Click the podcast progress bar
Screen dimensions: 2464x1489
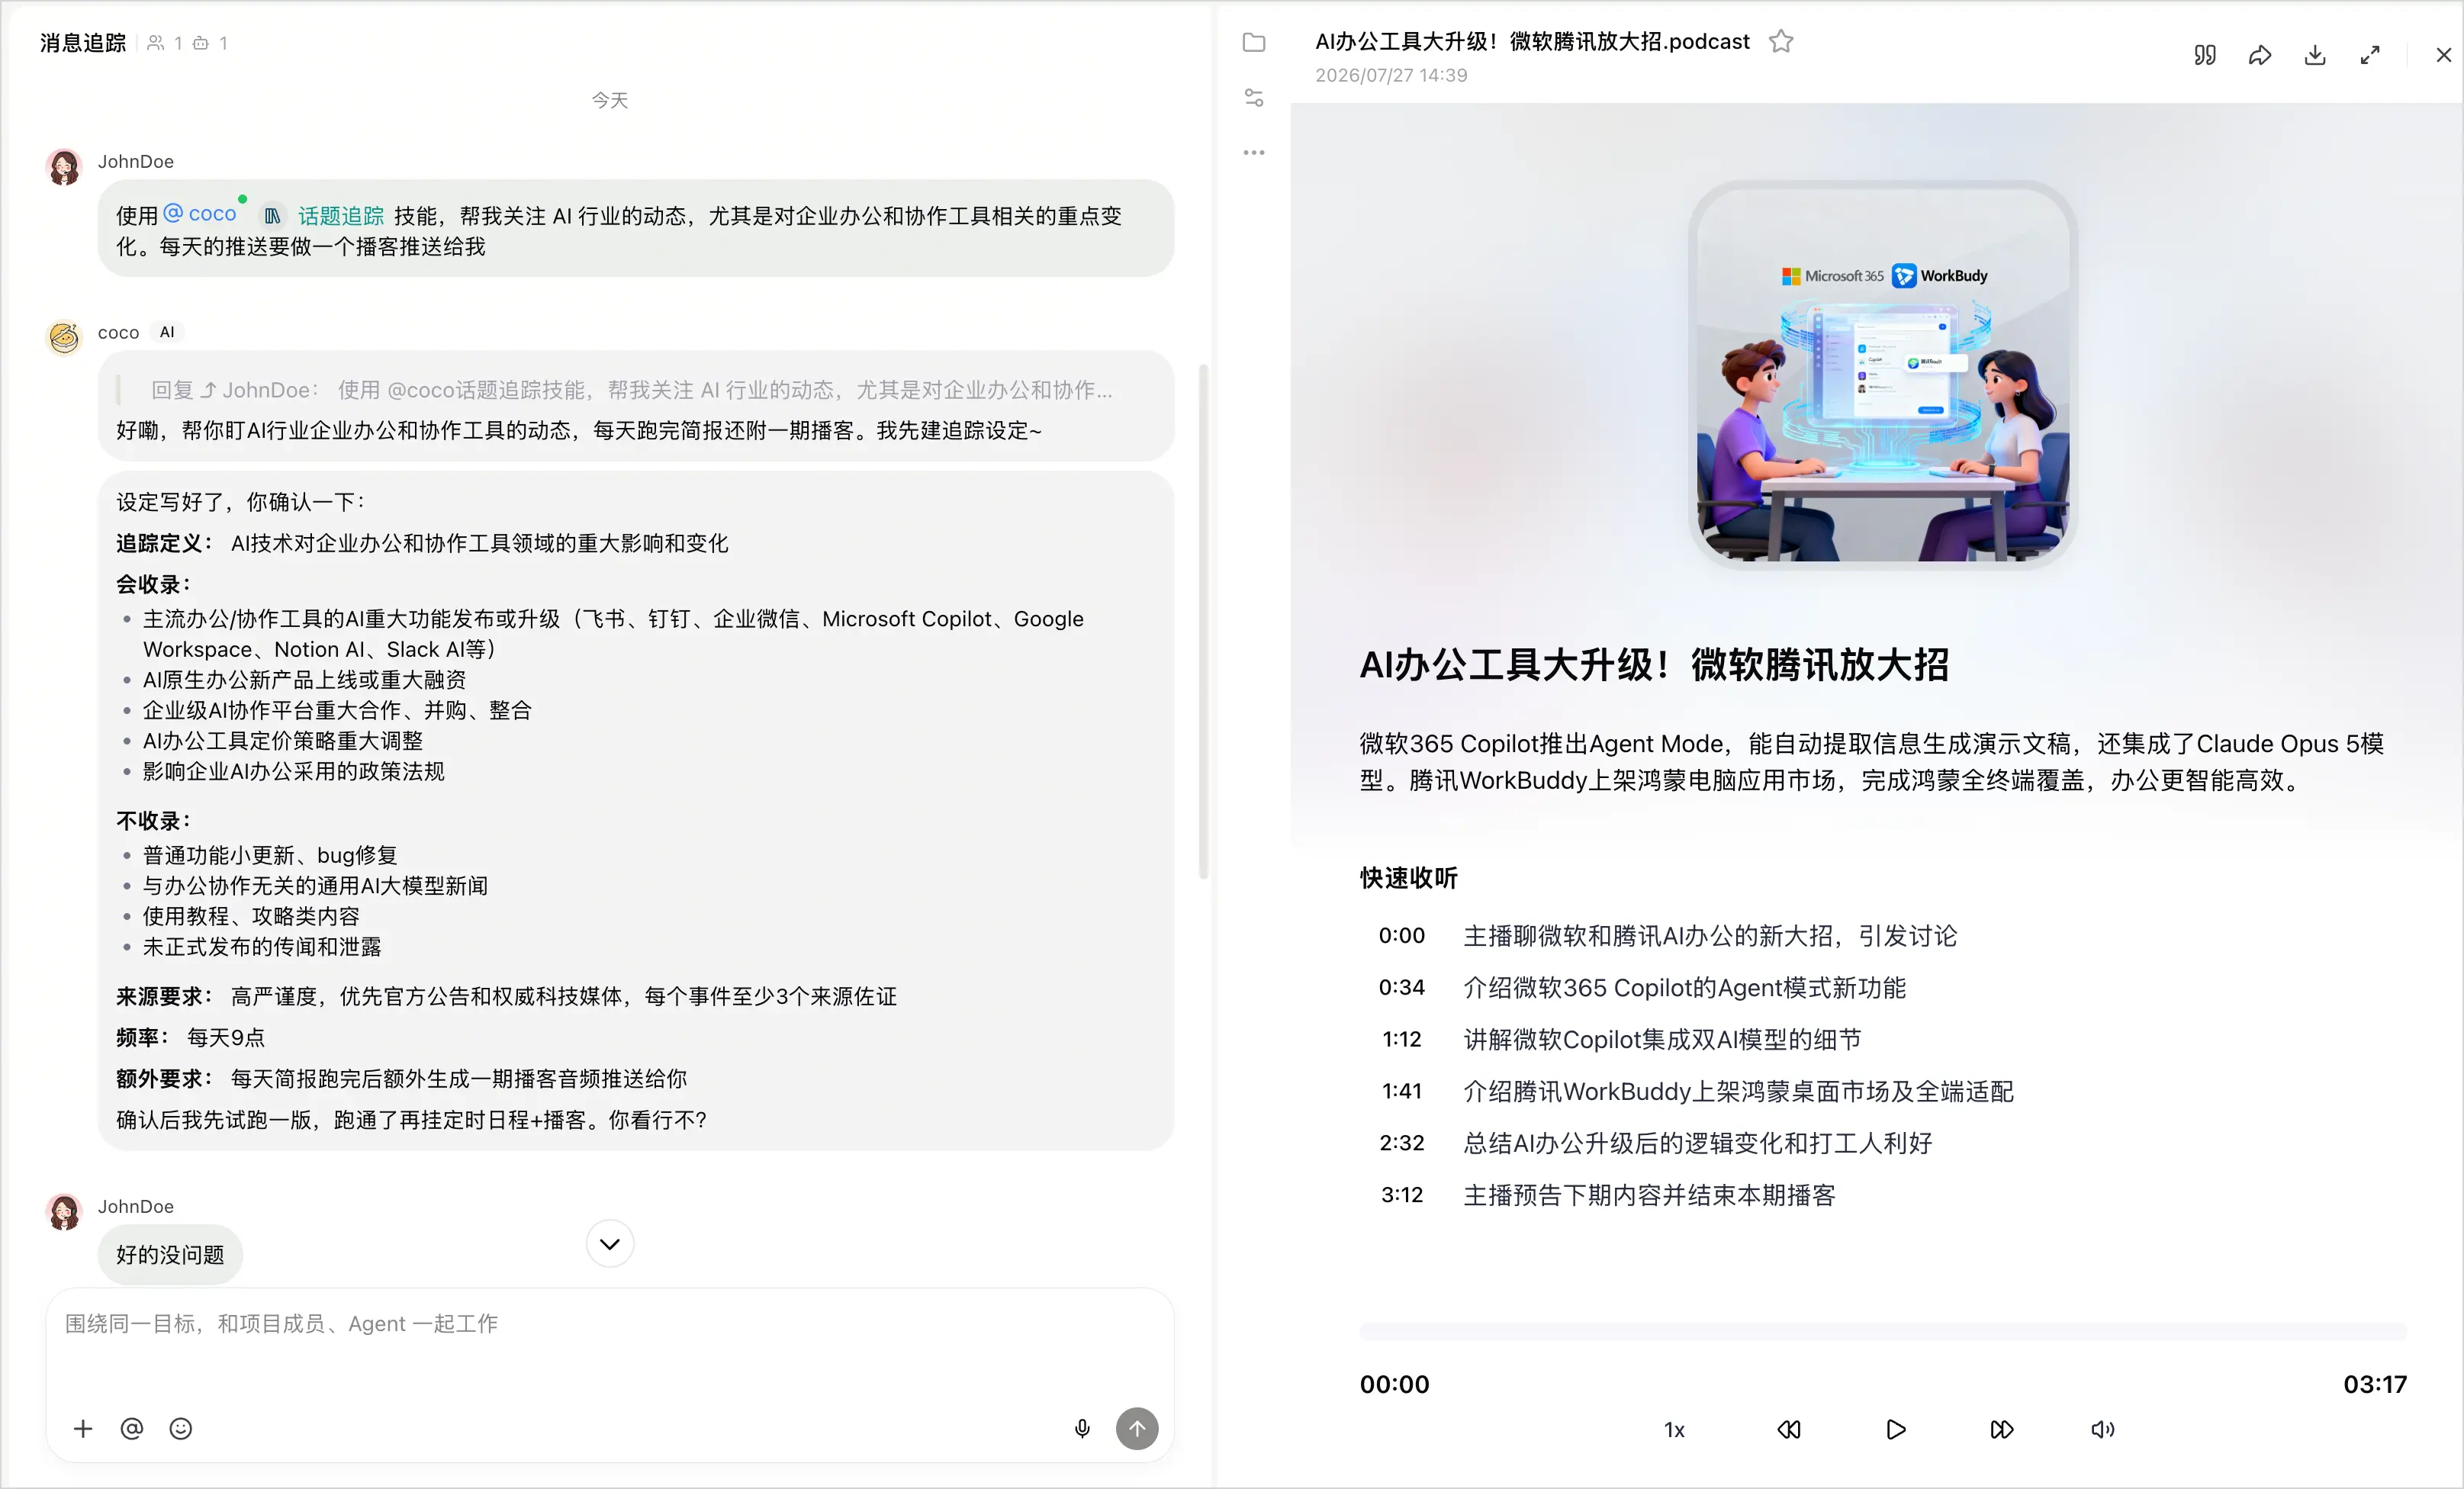tap(1883, 1331)
